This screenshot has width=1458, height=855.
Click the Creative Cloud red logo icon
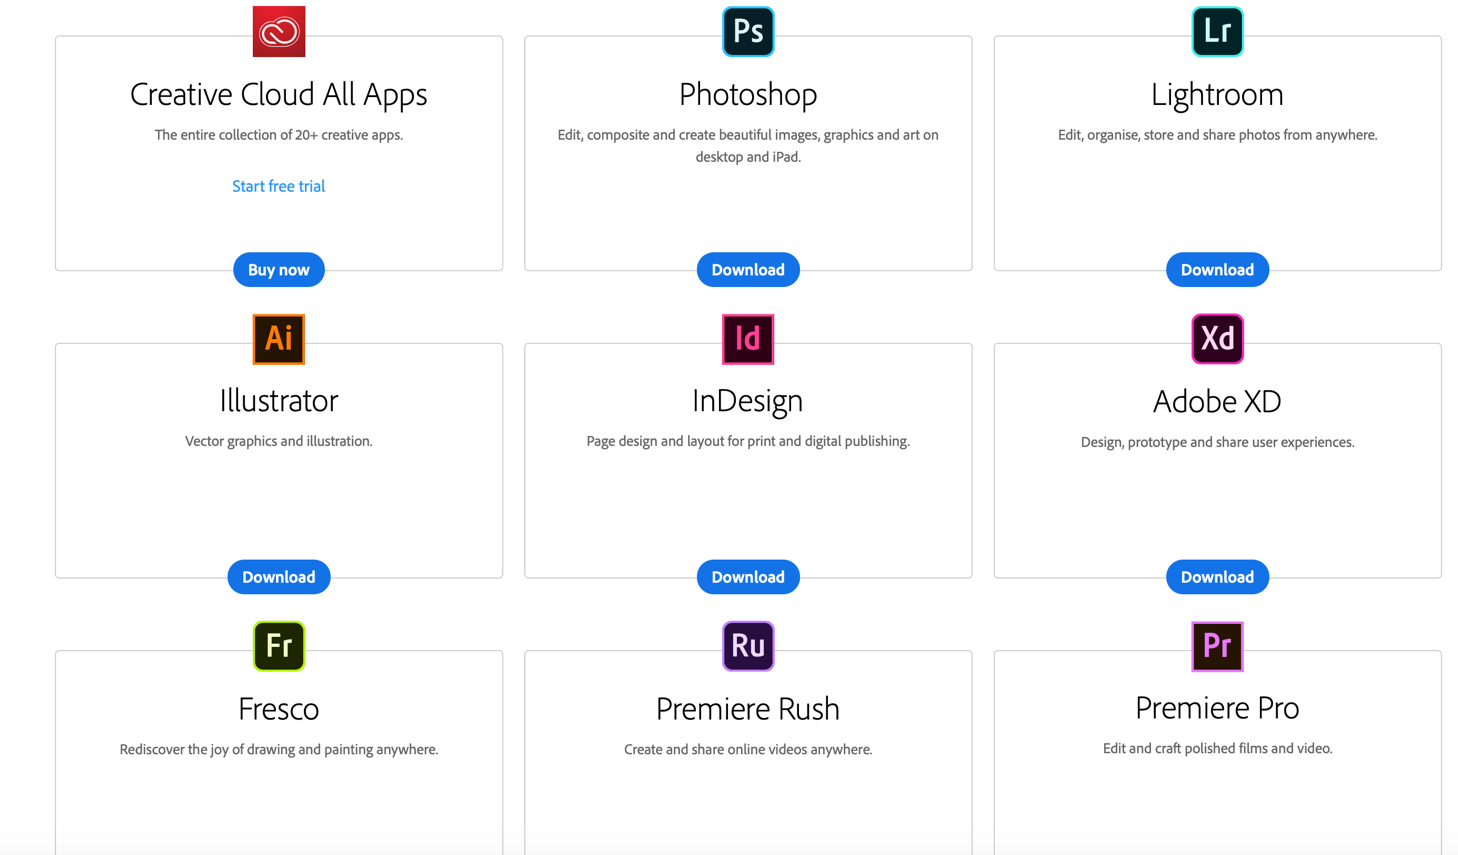pos(279,32)
